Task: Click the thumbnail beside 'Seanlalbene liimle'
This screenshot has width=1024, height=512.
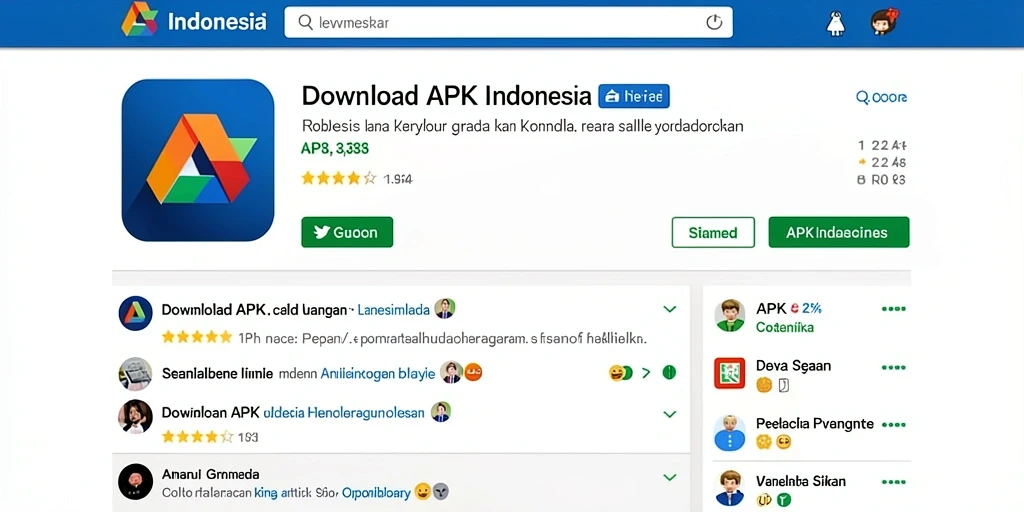Action: pos(136,374)
